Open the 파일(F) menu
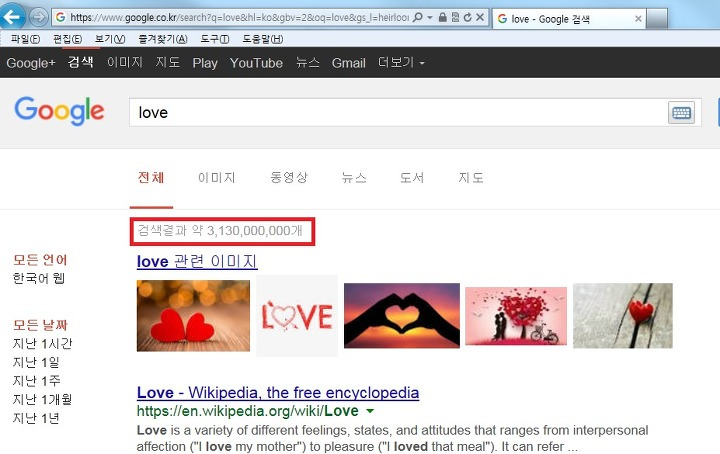This screenshot has height=454, width=720. (25, 39)
